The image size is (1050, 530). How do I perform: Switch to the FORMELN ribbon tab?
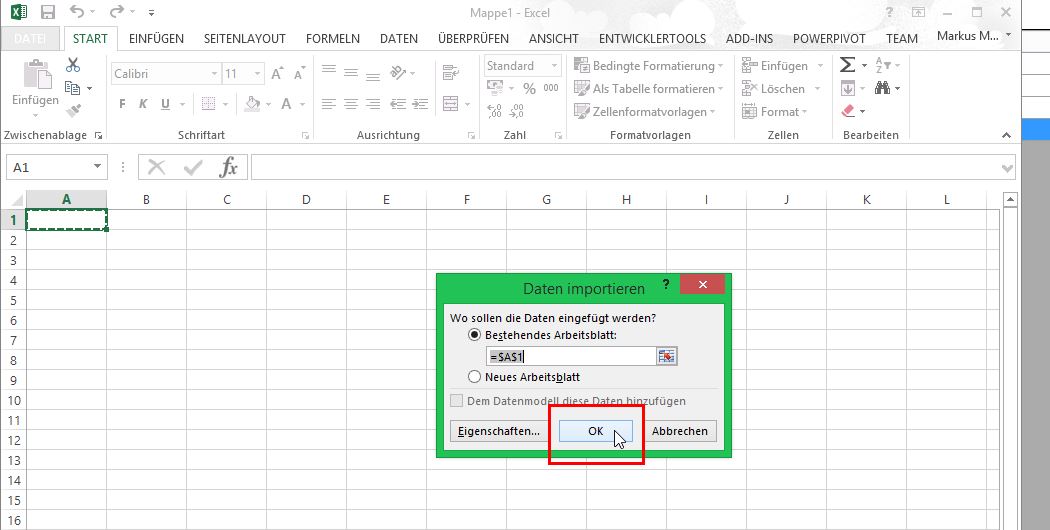click(332, 38)
